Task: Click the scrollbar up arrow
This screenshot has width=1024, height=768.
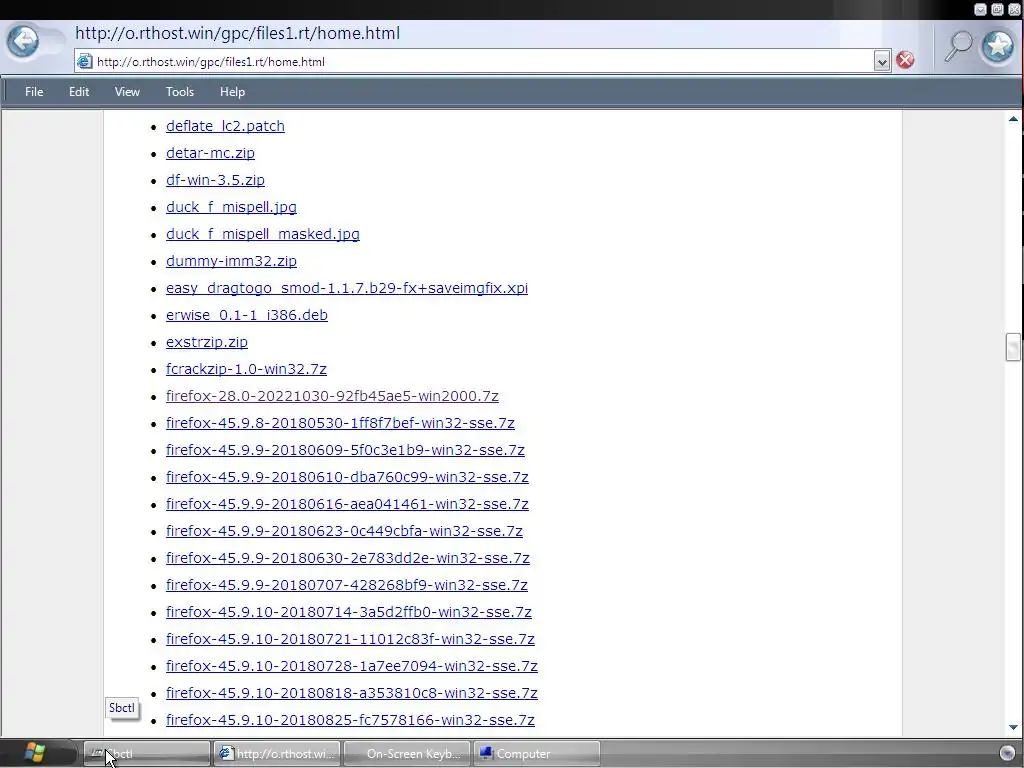Action: click(x=1013, y=119)
